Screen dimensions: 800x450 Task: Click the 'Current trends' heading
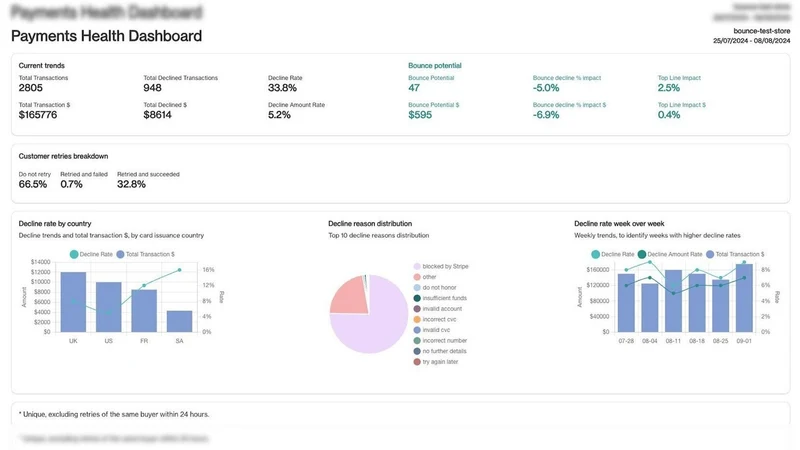click(x=41, y=65)
